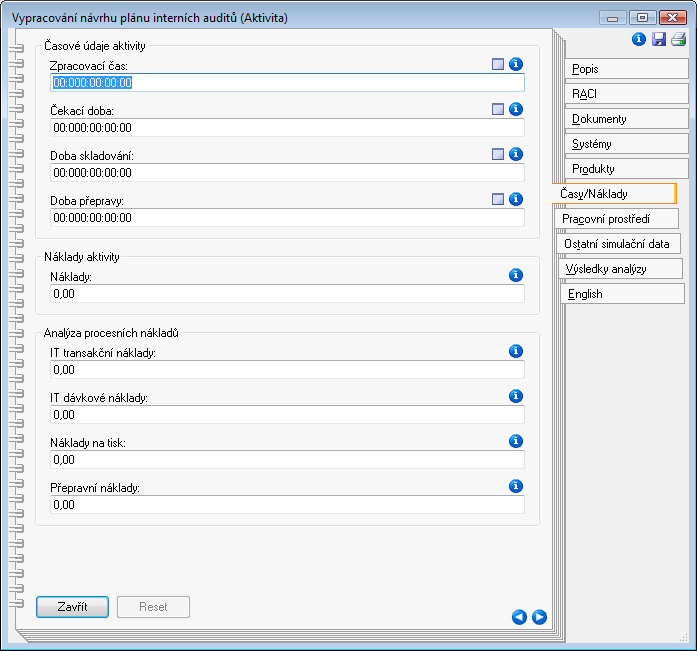Image resolution: width=697 pixels, height=651 pixels.
Task: Open info for Zpracovací čas field
Action: pyautogui.click(x=516, y=64)
